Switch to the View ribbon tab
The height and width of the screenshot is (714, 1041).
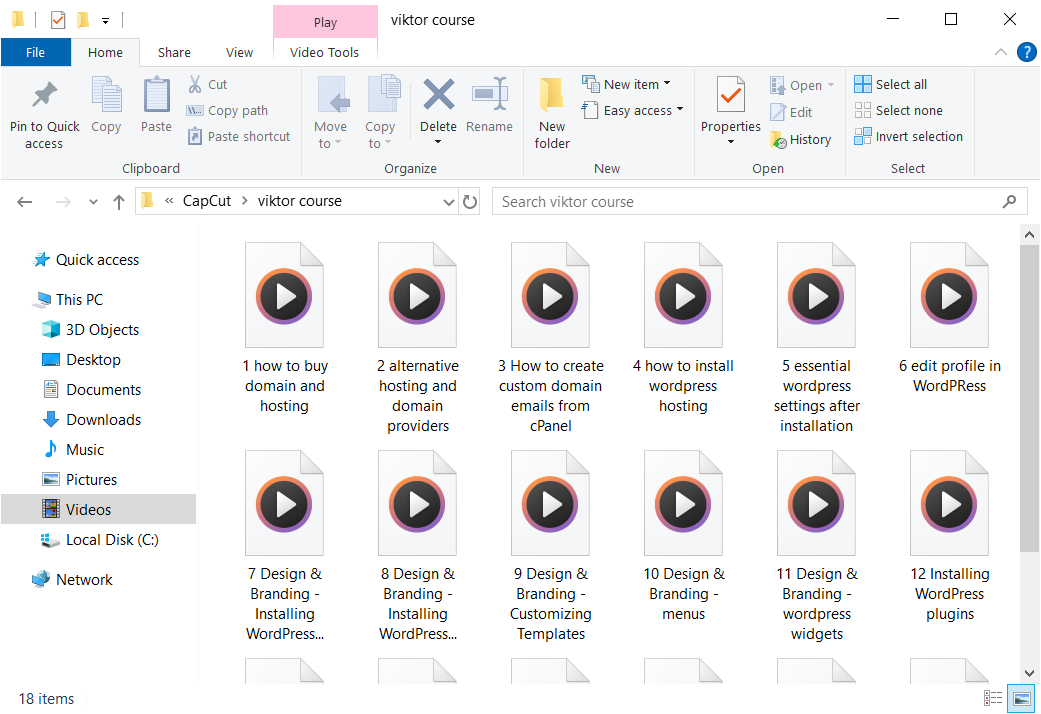pos(240,52)
